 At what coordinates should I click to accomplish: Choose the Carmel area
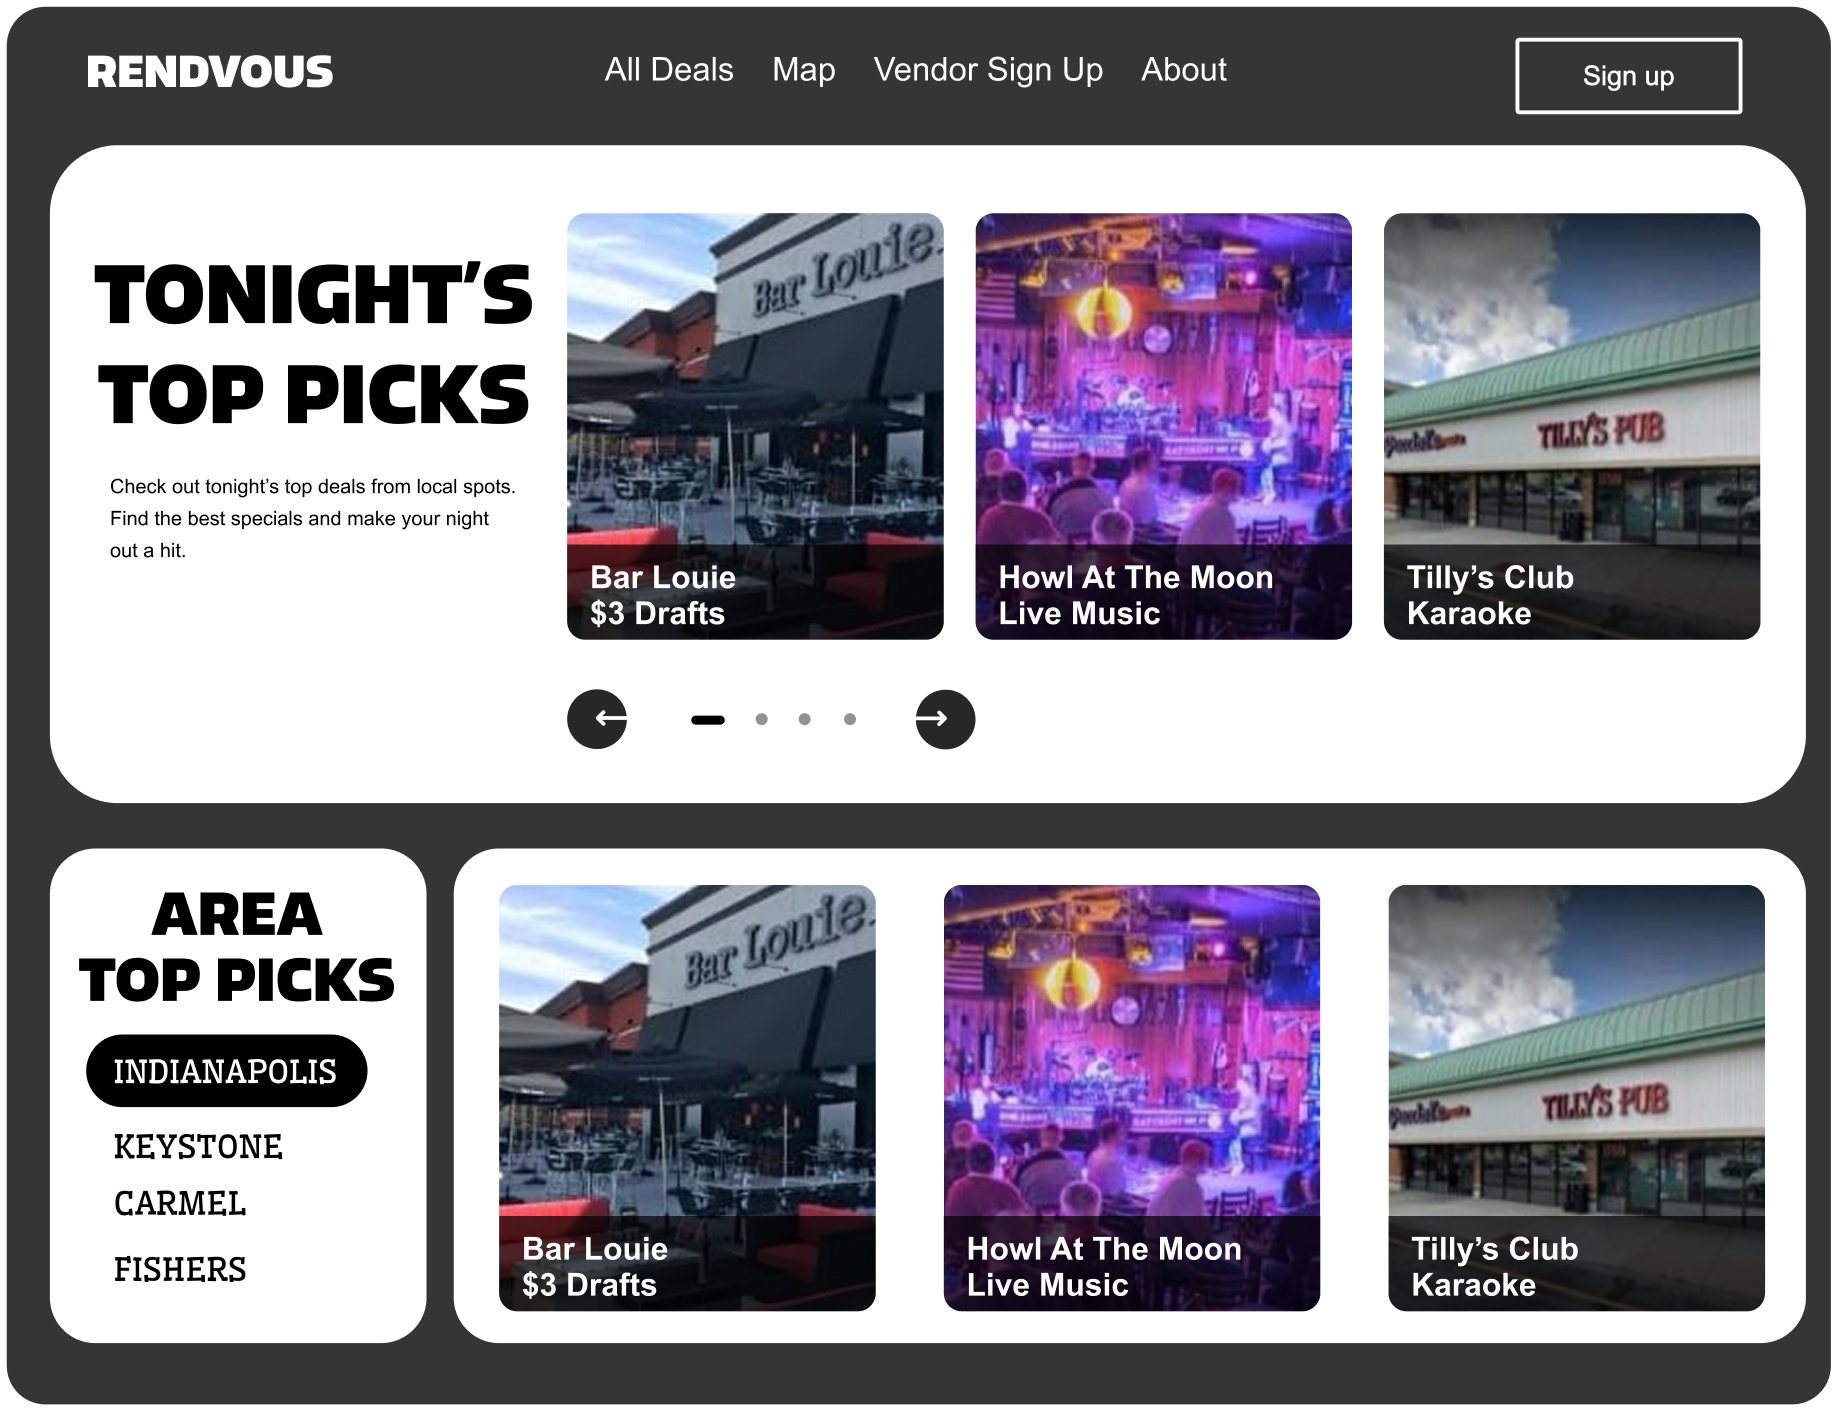(x=180, y=1204)
